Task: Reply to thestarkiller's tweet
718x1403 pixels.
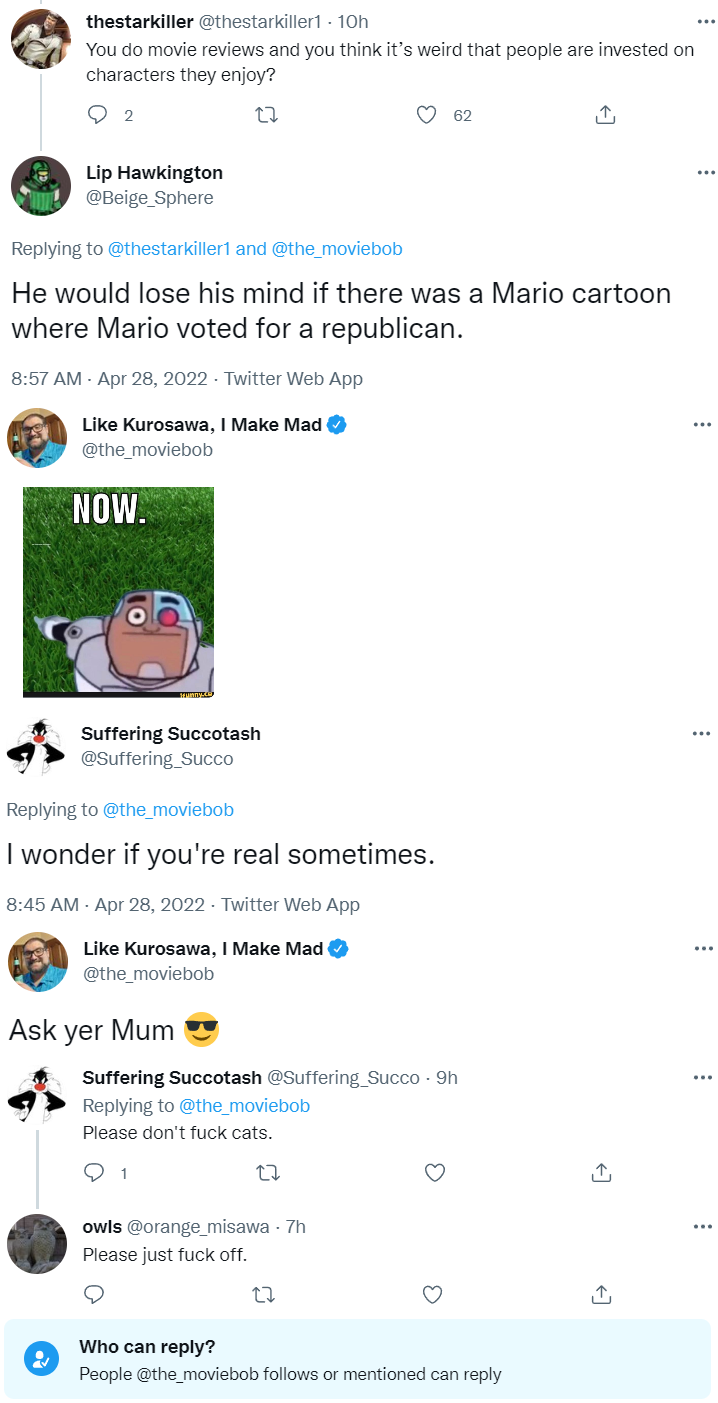Action: point(97,116)
